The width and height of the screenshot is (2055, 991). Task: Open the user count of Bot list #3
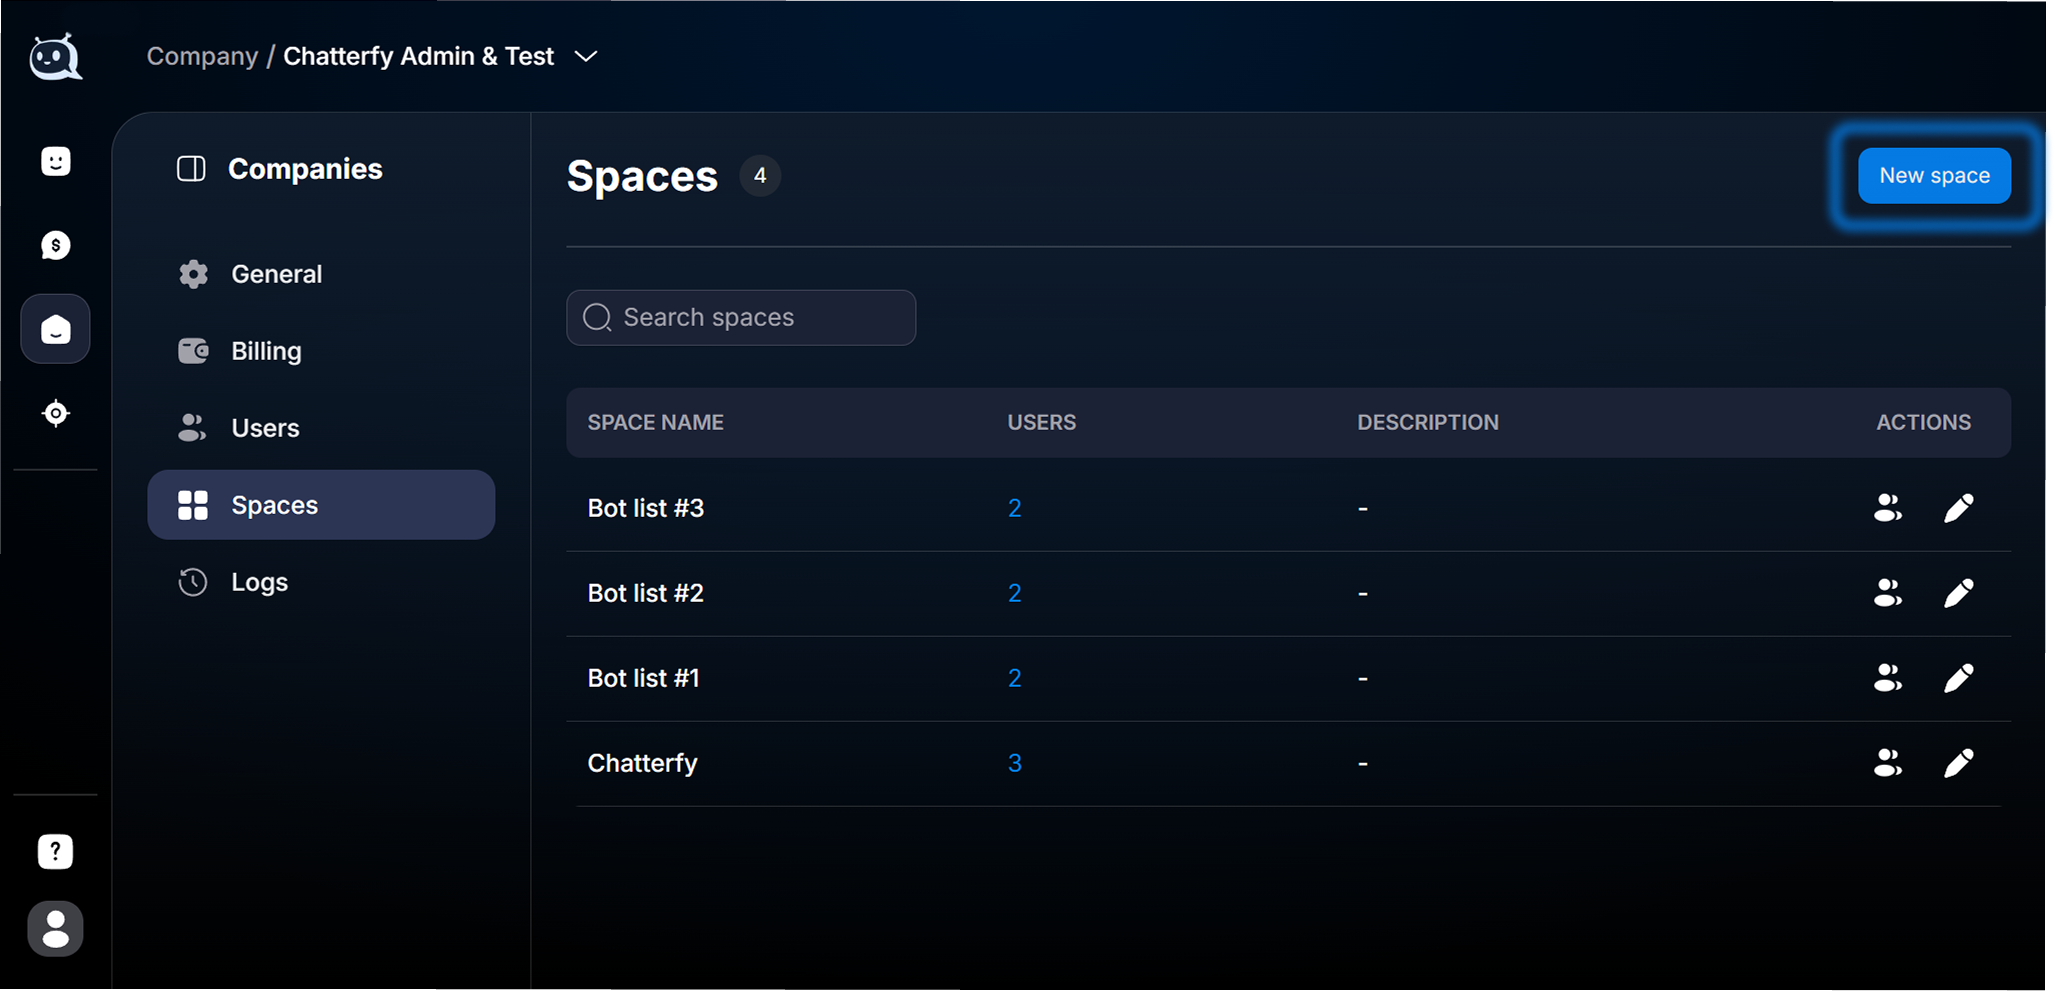[x=1014, y=508]
